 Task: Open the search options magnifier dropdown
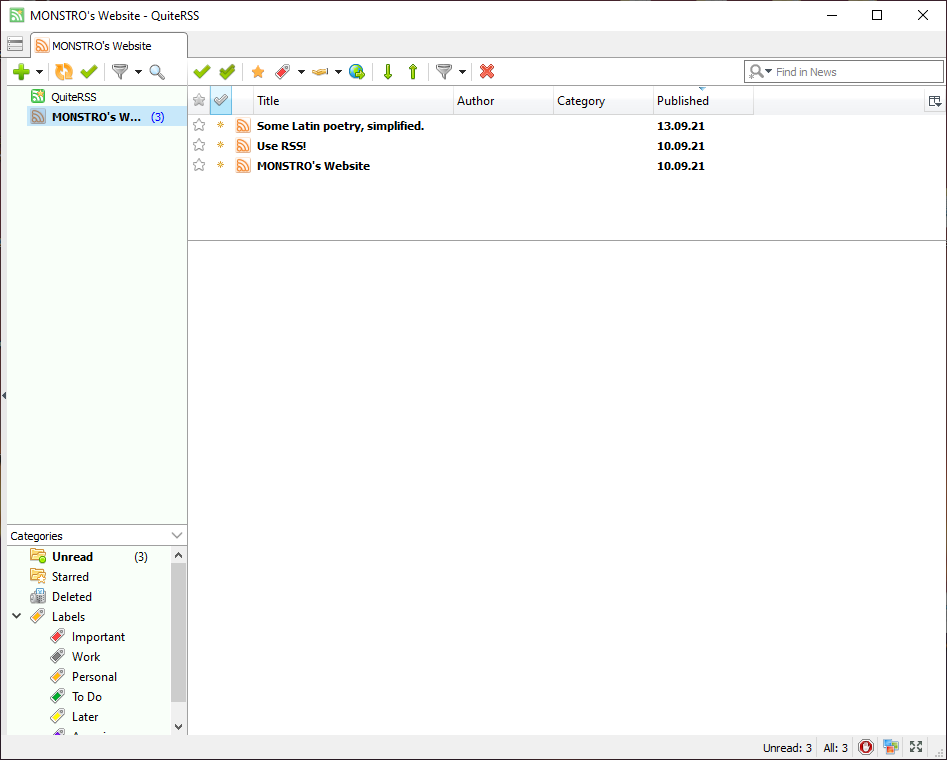pos(760,72)
